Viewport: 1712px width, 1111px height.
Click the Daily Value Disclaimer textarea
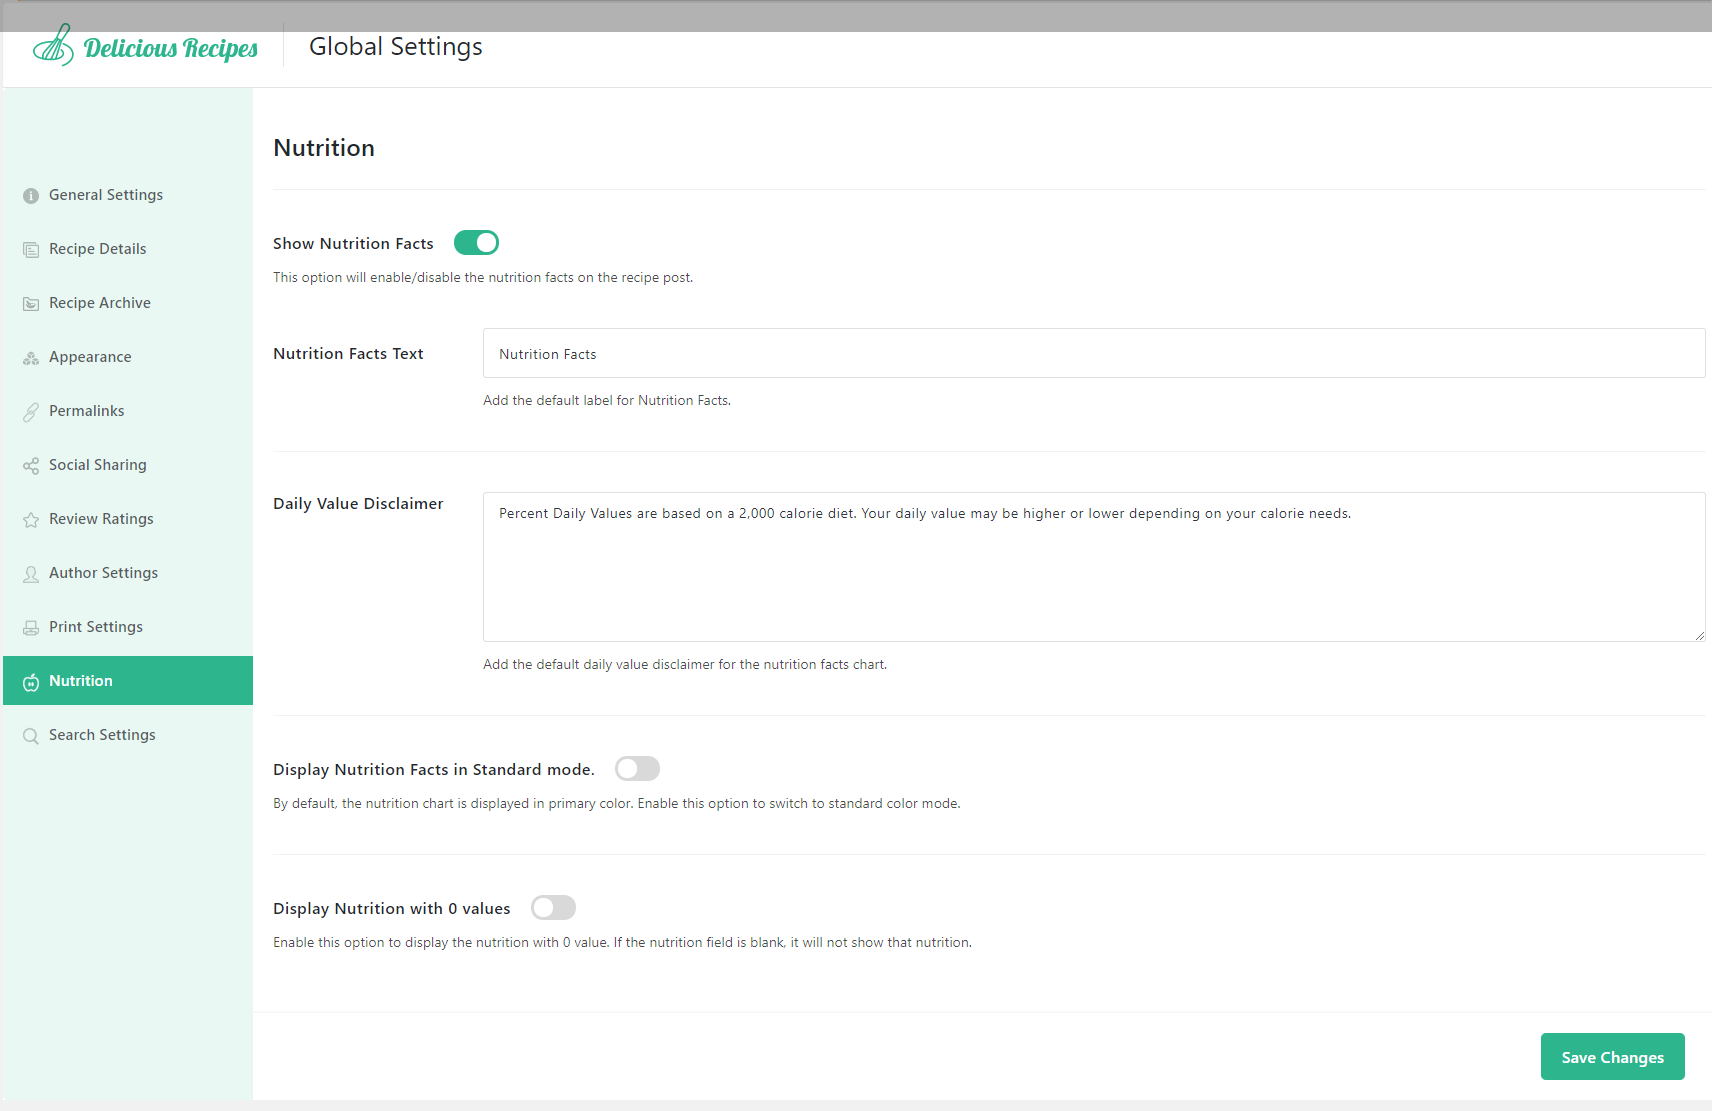click(x=1093, y=567)
